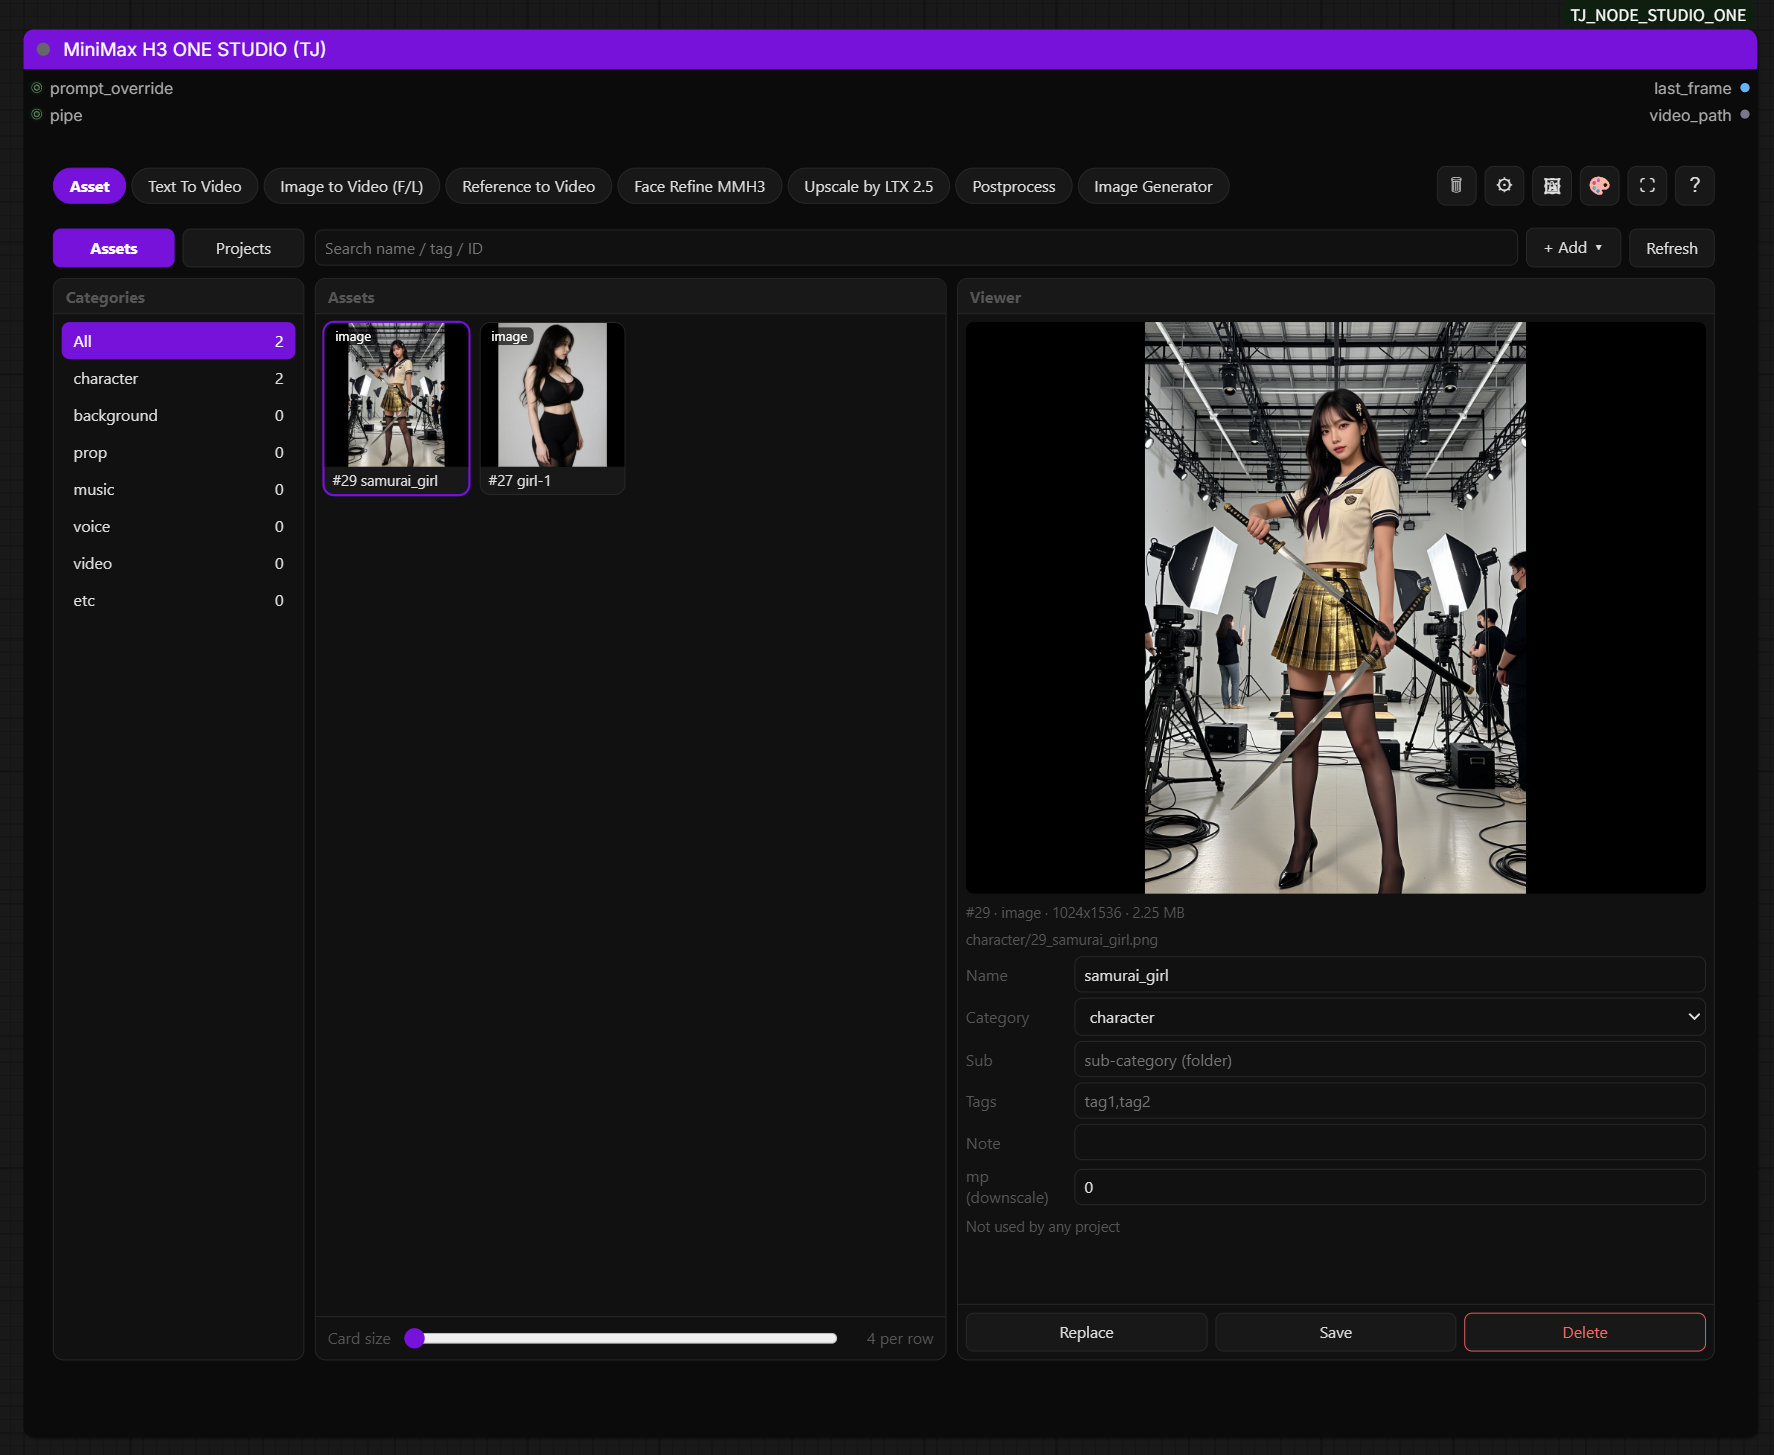1774x1455 pixels.
Task: Click the Sub sub-category folder field
Action: (x=1389, y=1060)
